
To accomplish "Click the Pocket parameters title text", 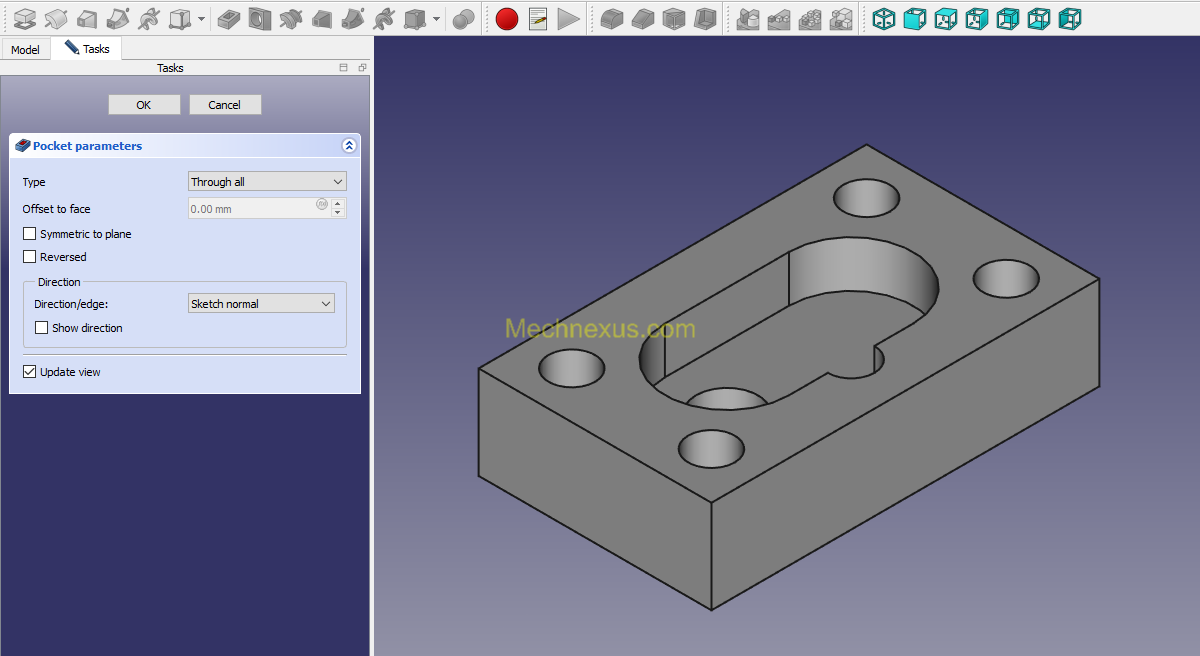I will click(87, 146).
